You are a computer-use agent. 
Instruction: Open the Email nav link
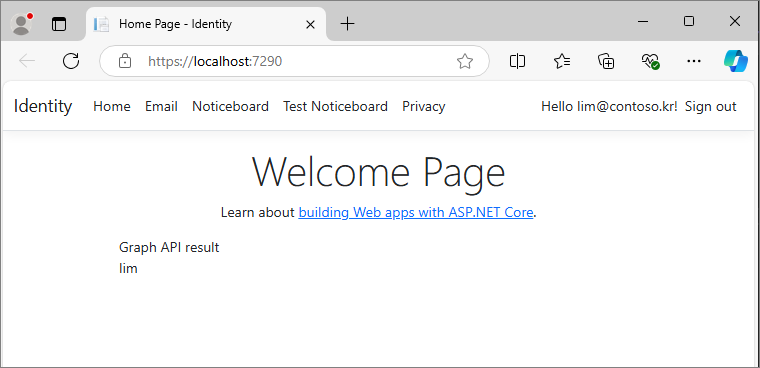161,106
